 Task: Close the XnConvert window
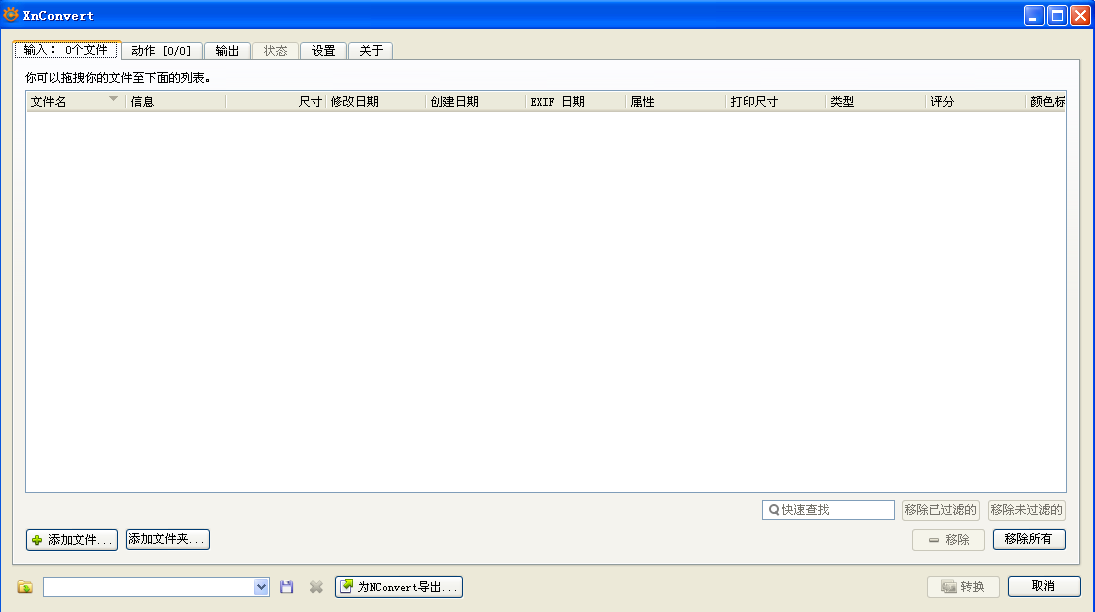[1080, 15]
